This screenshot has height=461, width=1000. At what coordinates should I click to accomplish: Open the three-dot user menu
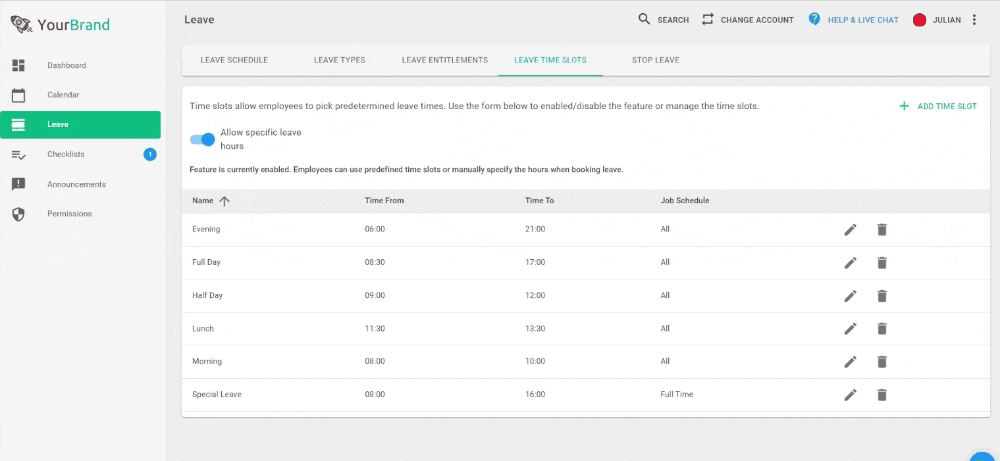point(974,20)
